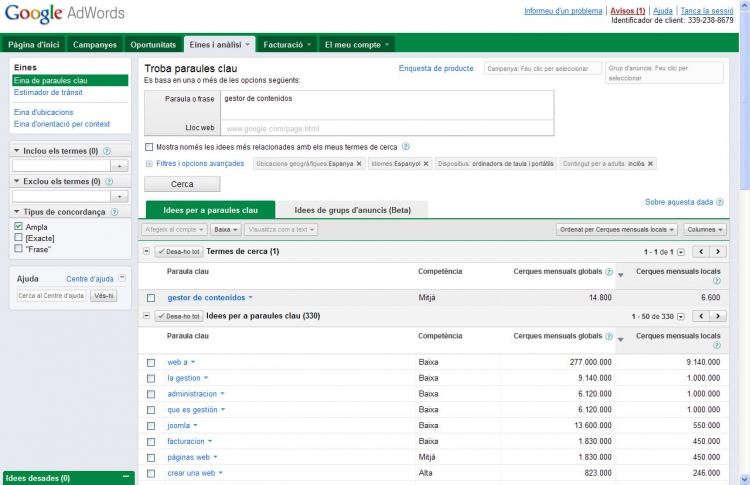Image resolution: width=750 pixels, height=485 pixels.
Task: Open the Pàgina d'inici tab
Action: (33, 44)
